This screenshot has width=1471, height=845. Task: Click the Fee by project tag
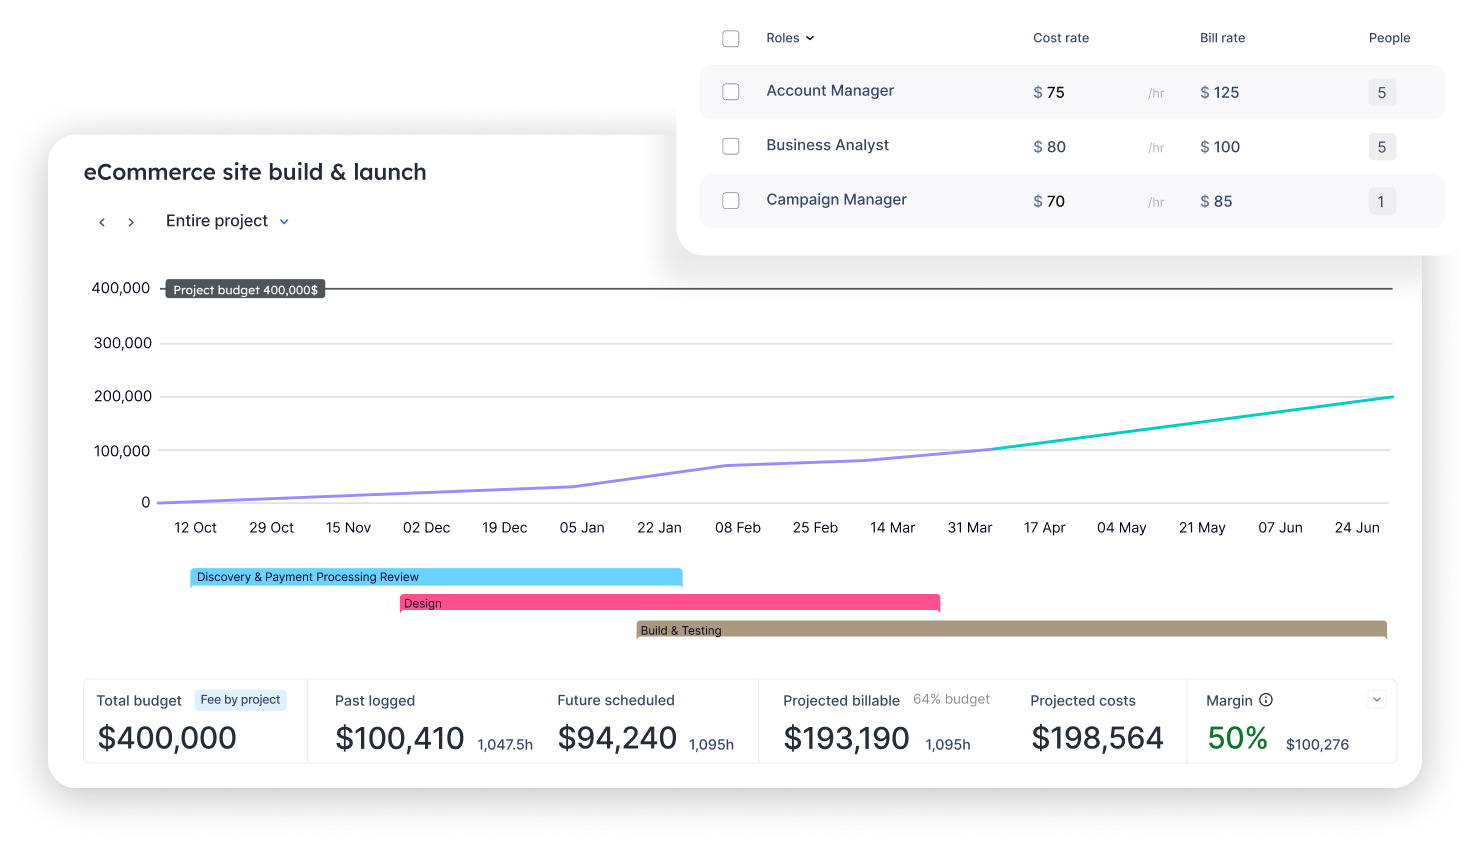(240, 700)
